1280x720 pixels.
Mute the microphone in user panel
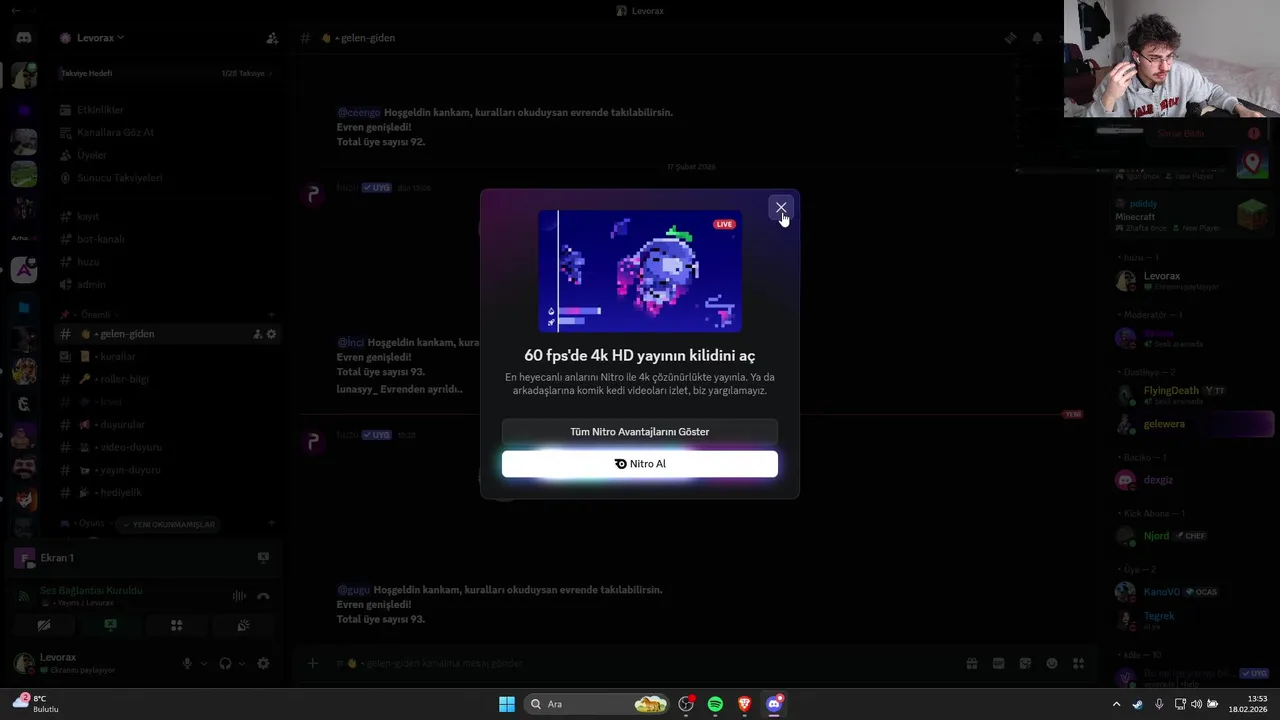click(187, 663)
